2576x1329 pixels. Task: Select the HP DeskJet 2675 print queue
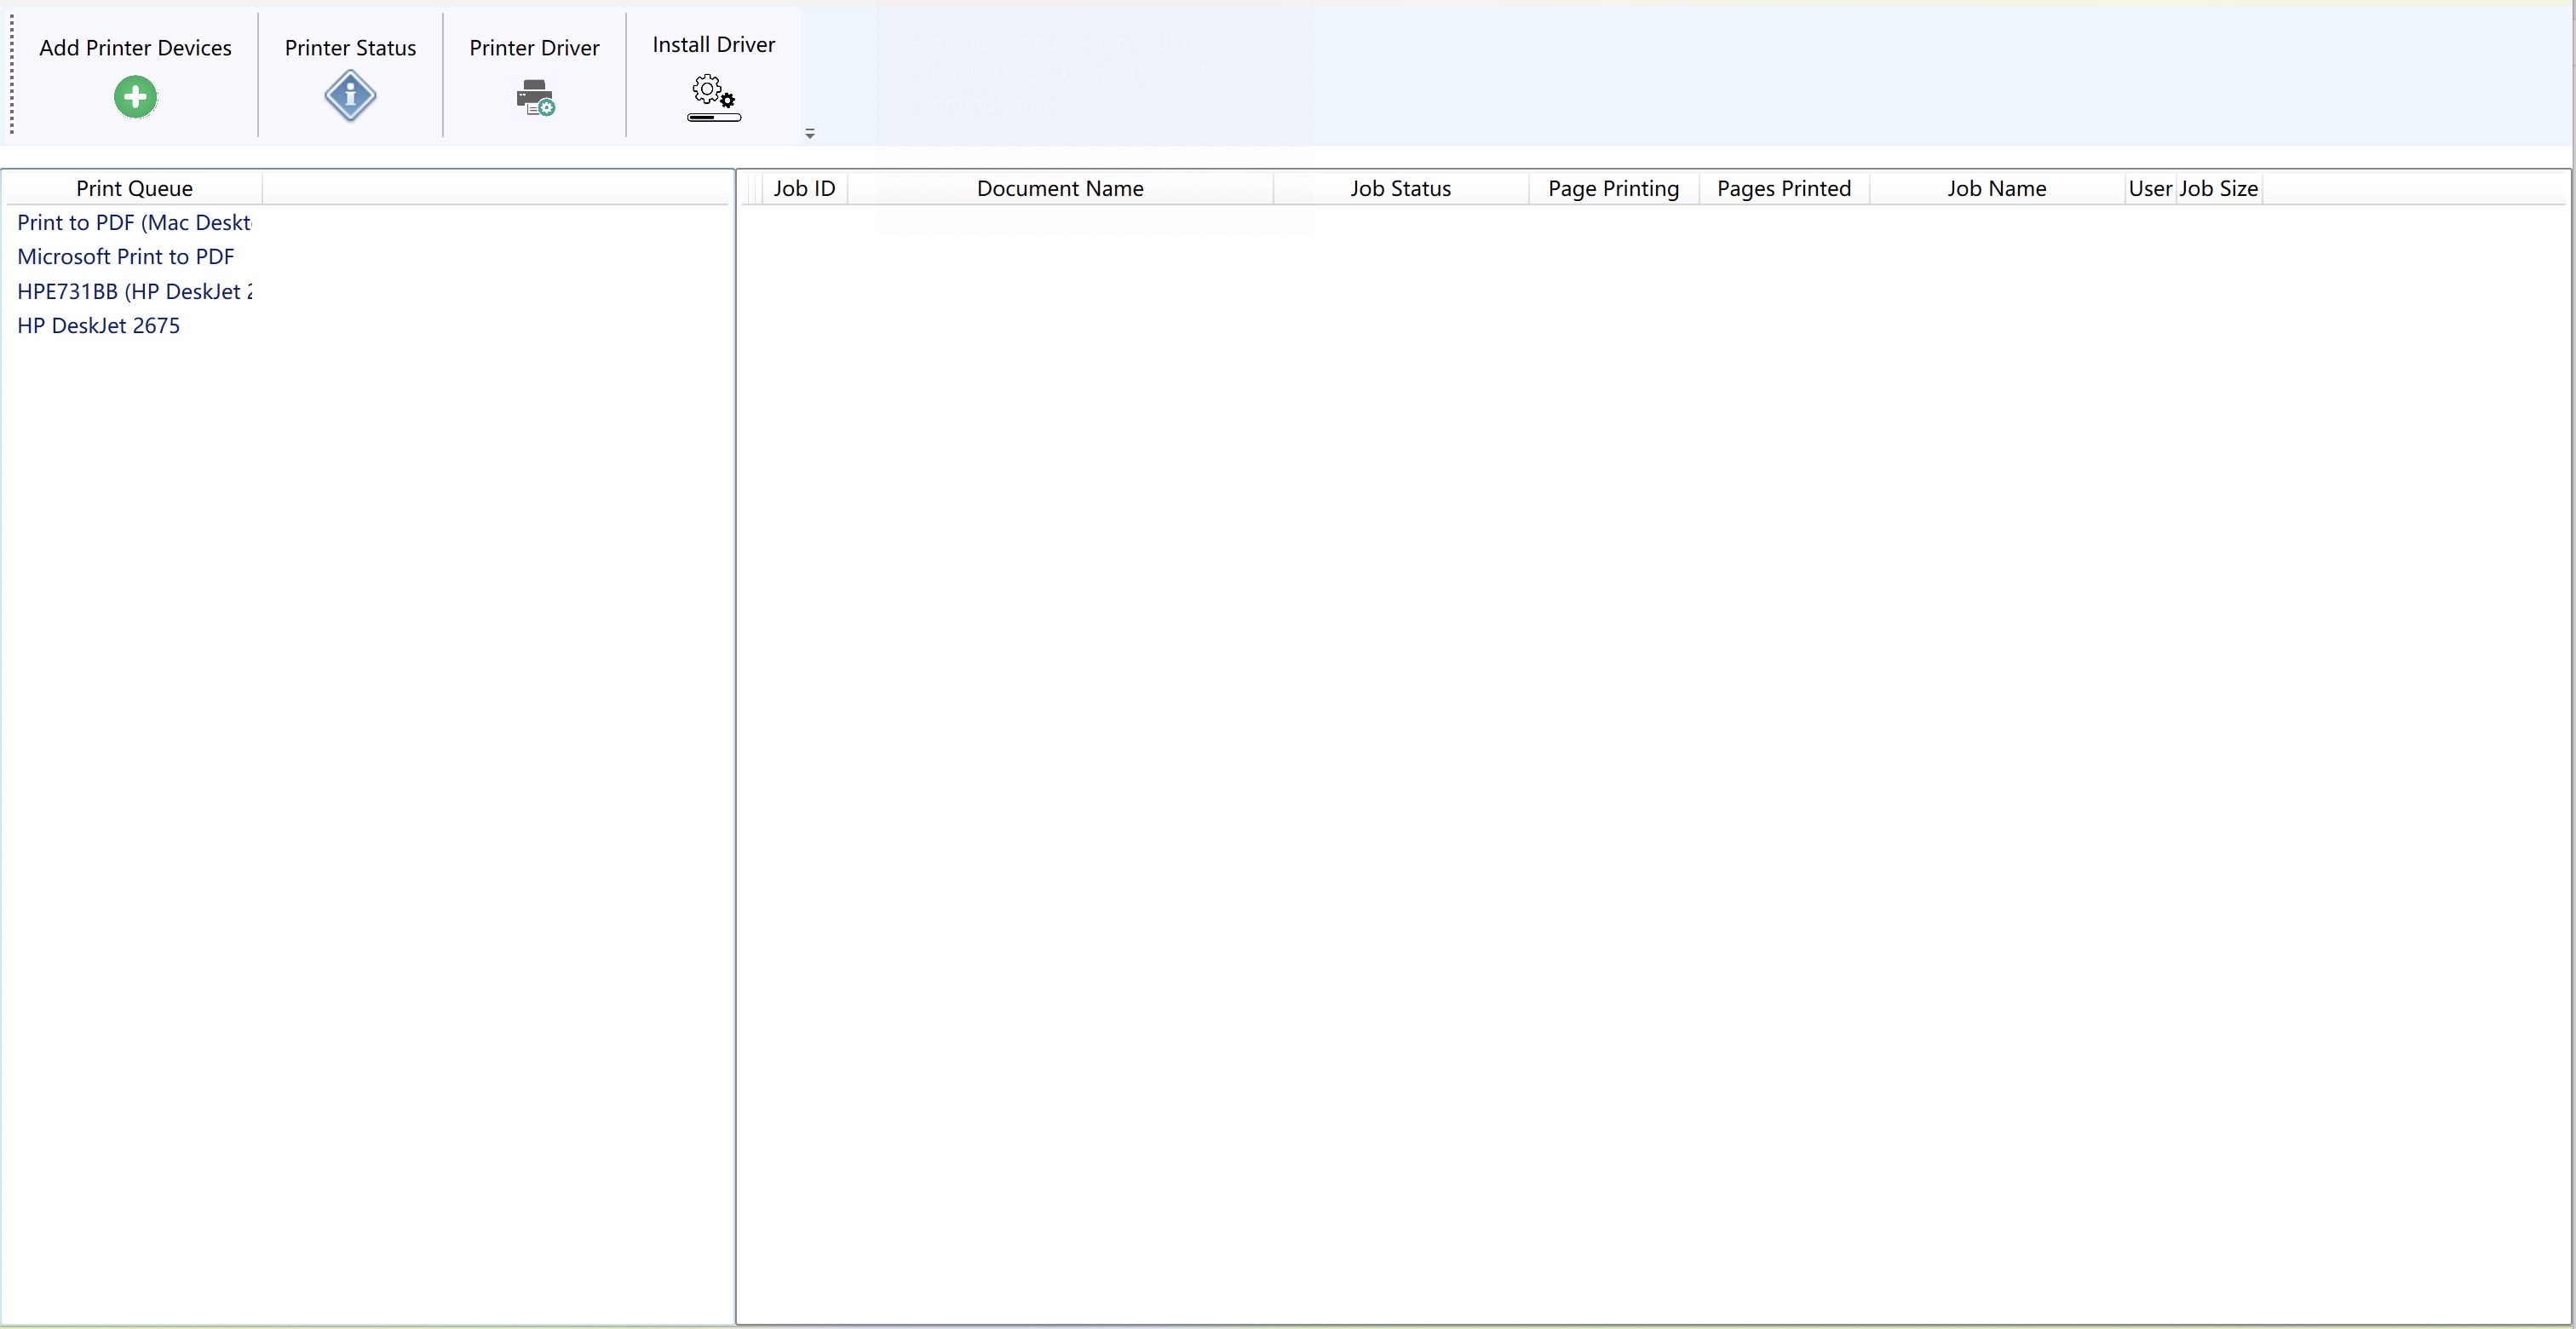click(98, 325)
